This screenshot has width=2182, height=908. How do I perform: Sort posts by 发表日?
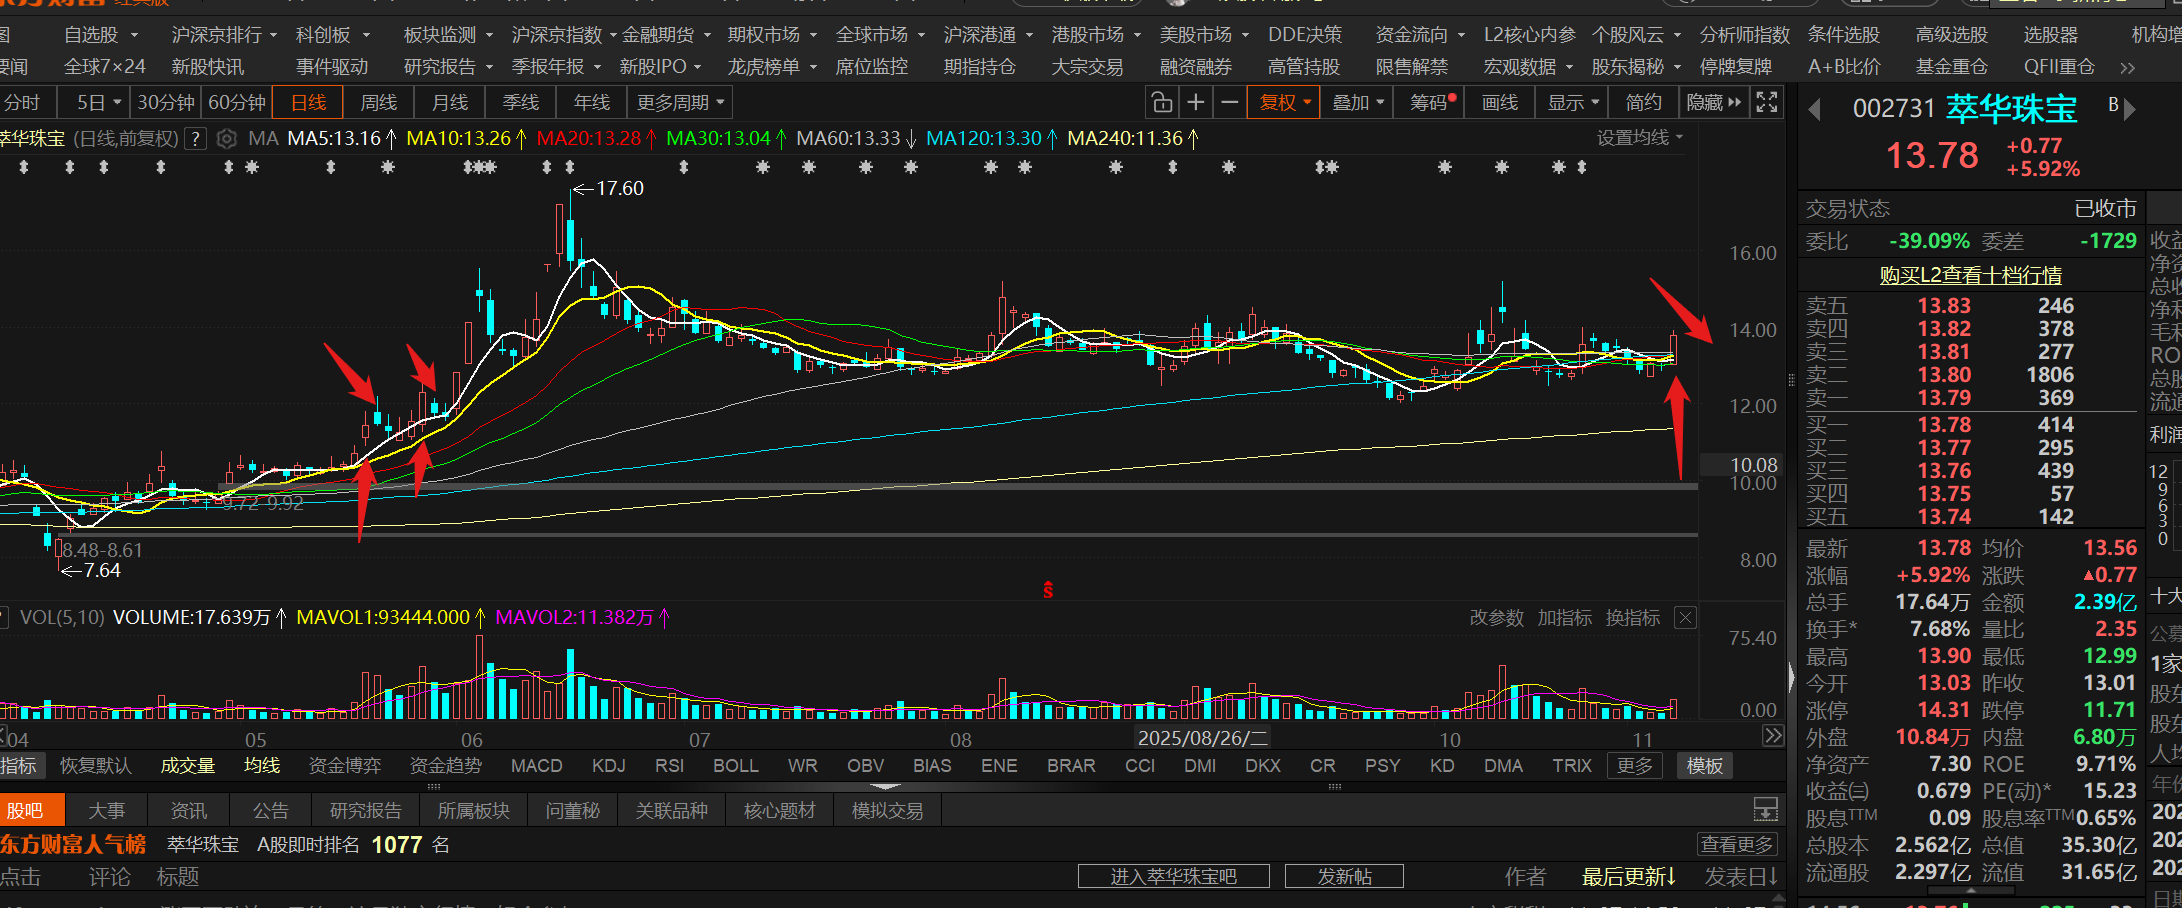[x=1742, y=877]
